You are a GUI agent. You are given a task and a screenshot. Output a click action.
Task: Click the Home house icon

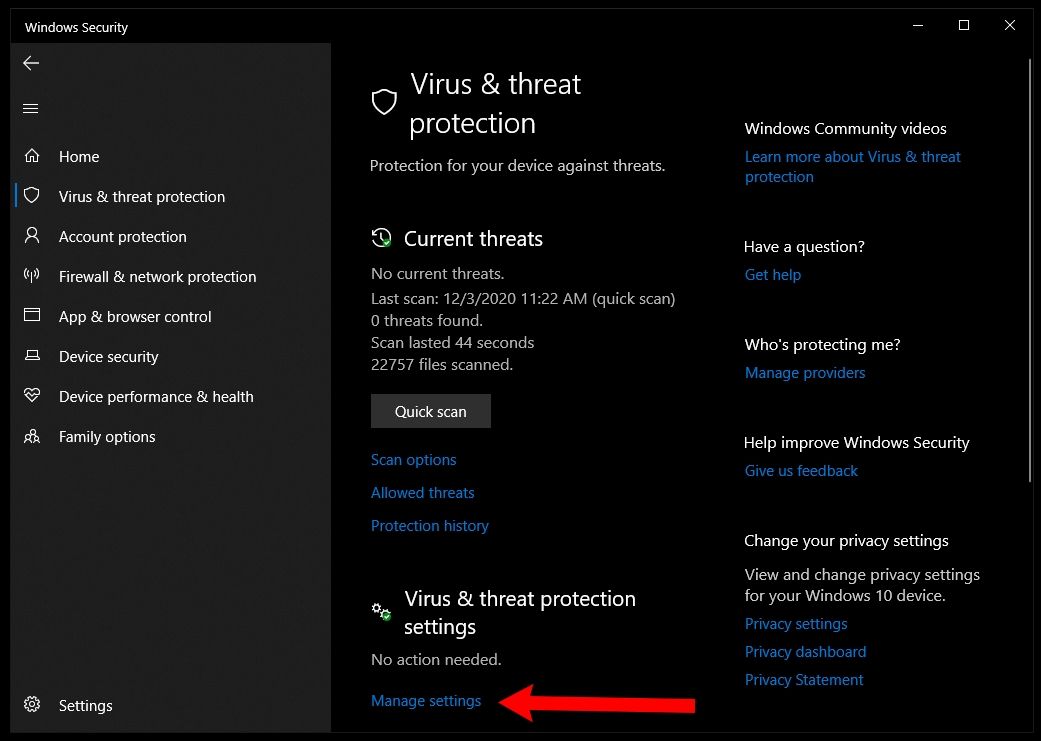click(x=32, y=156)
